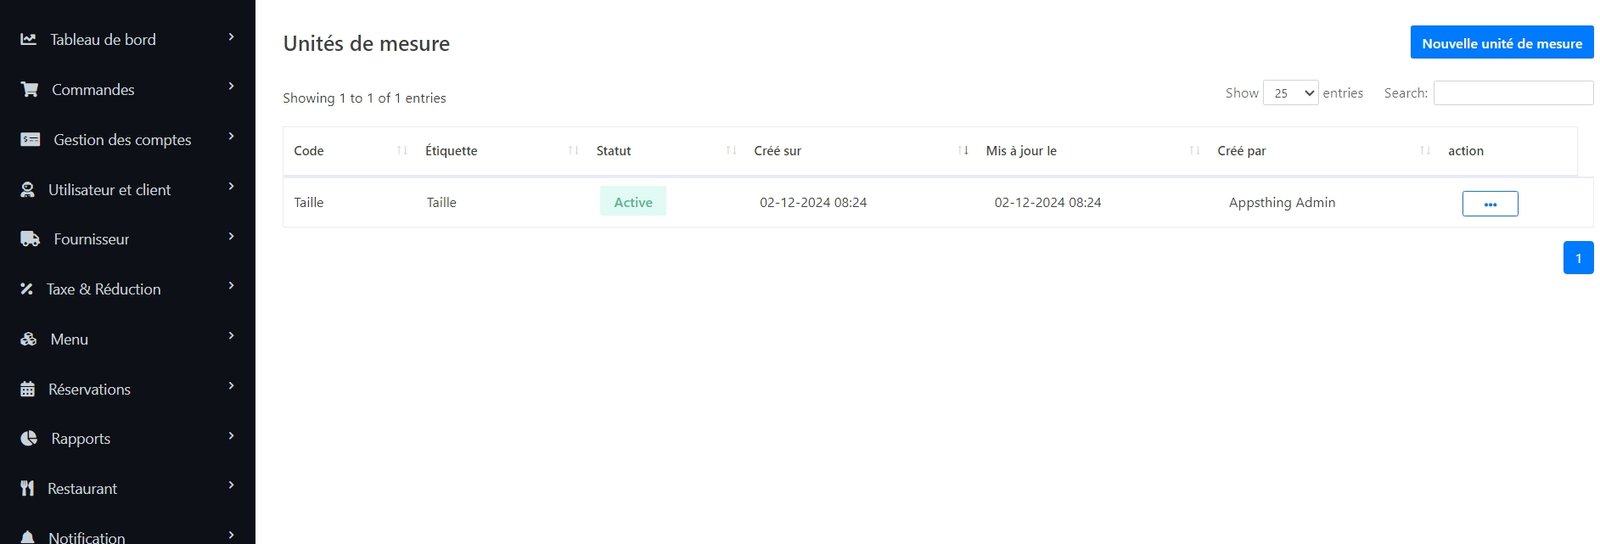Open the Restaurant sidebar menu item

click(82, 488)
